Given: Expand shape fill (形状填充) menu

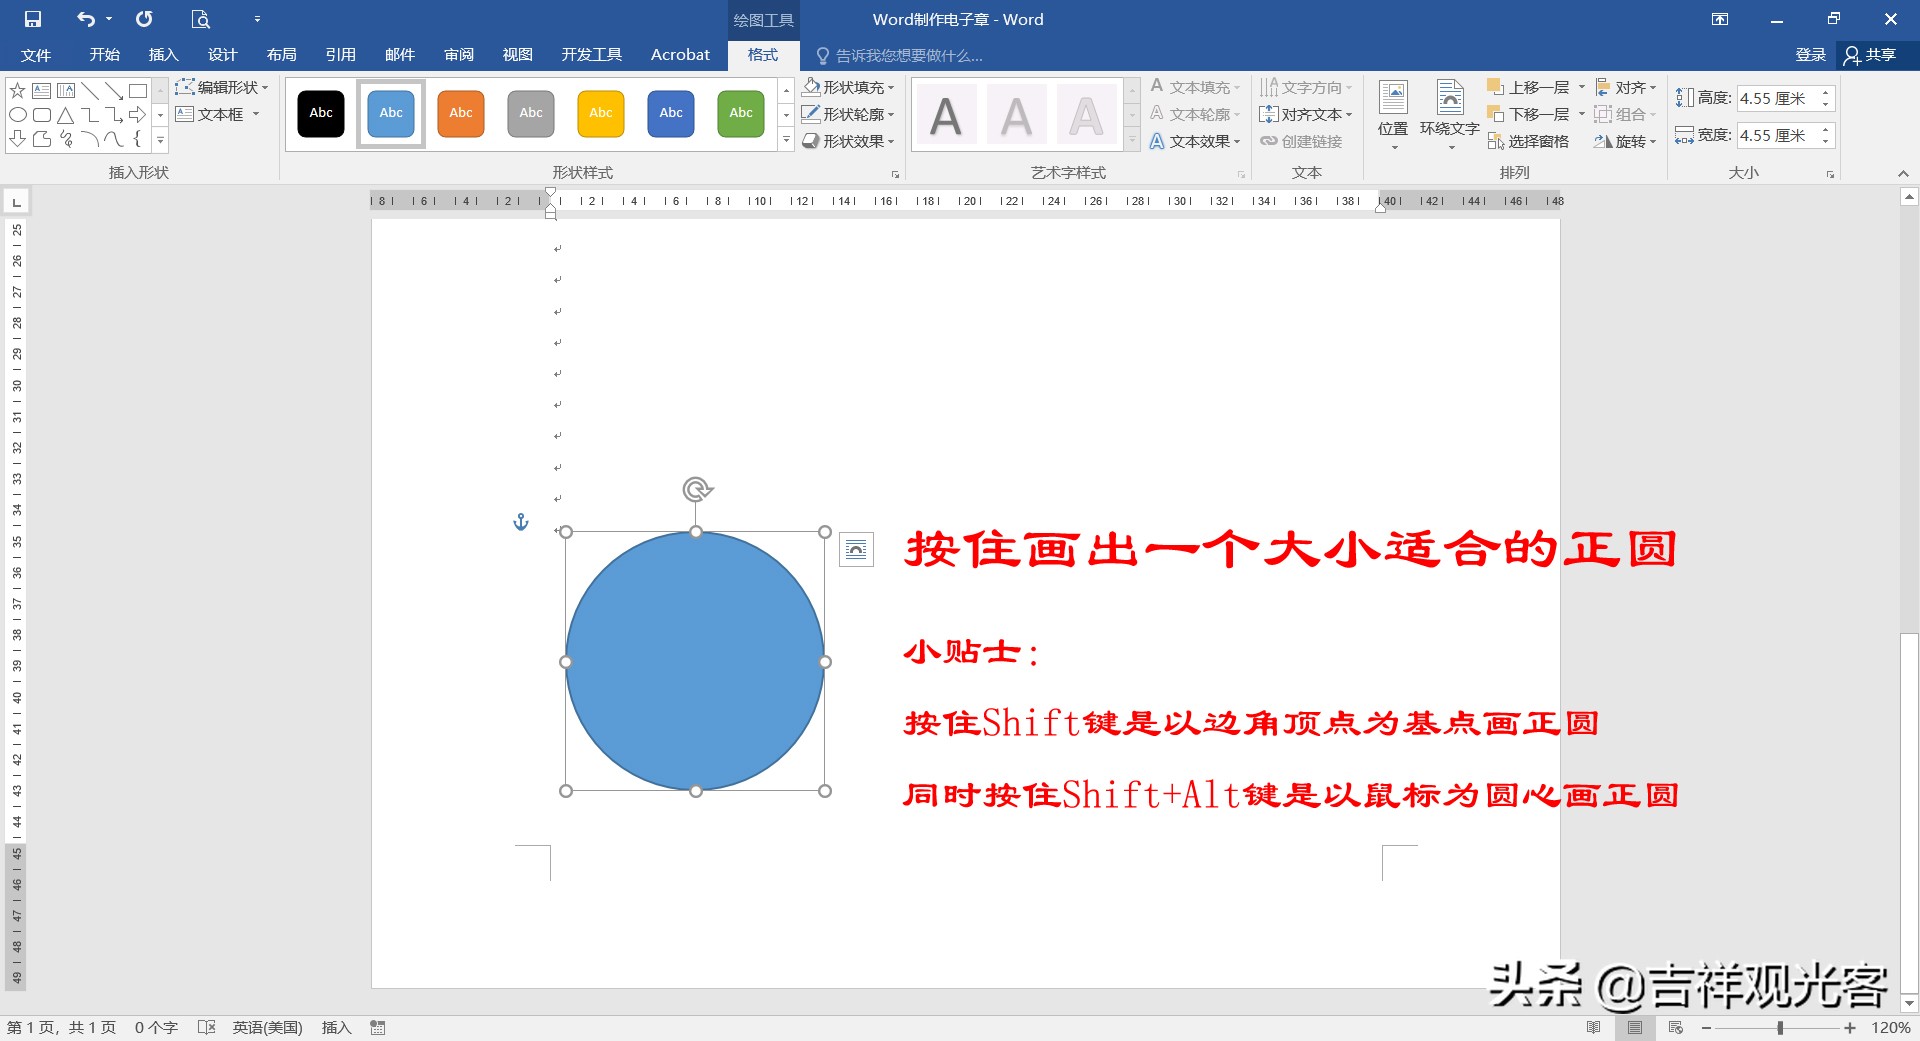Looking at the screenshot, I should 849,87.
